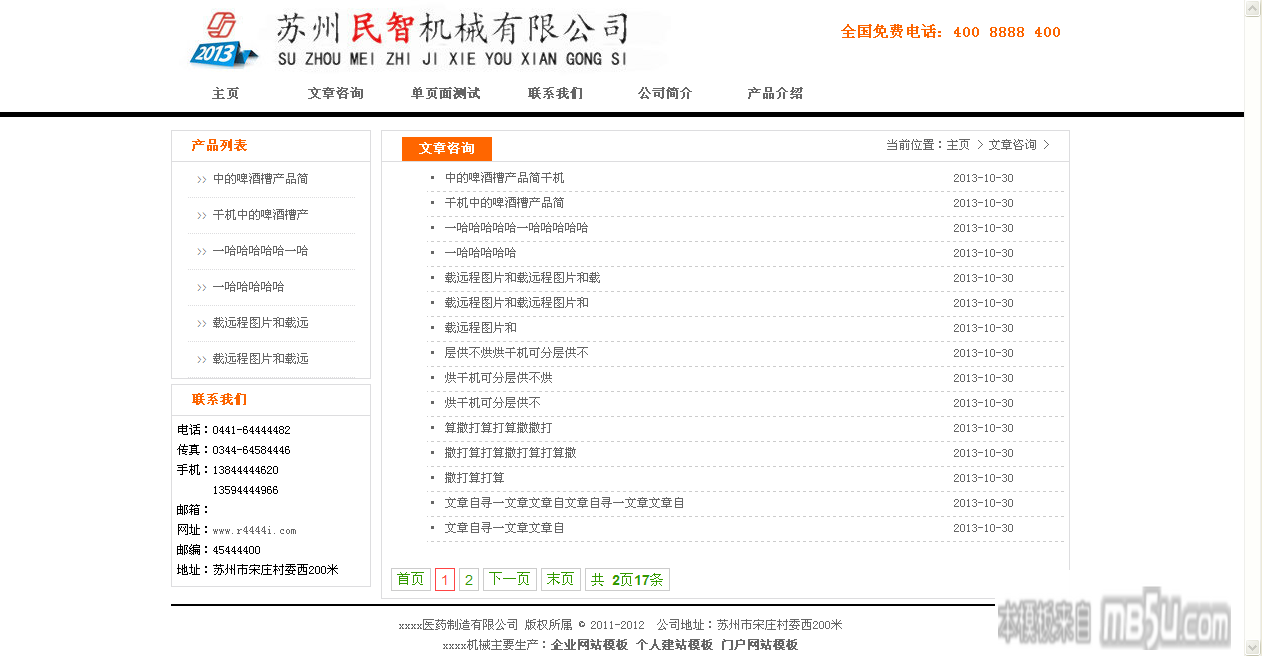This screenshot has height=656, width=1263.
Task: Open 产品介绍 in the navigation bar
Action: click(x=775, y=93)
